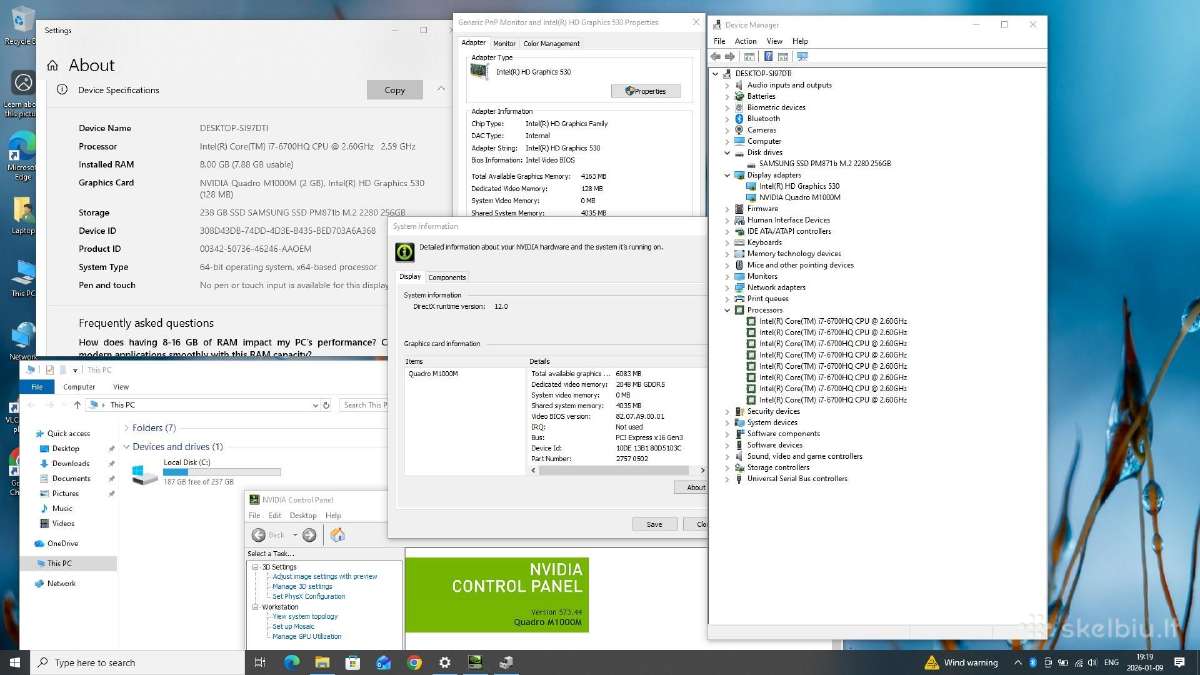Click the Copy button in Settings About
Screen dimensions: 1200x675
click(395, 90)
